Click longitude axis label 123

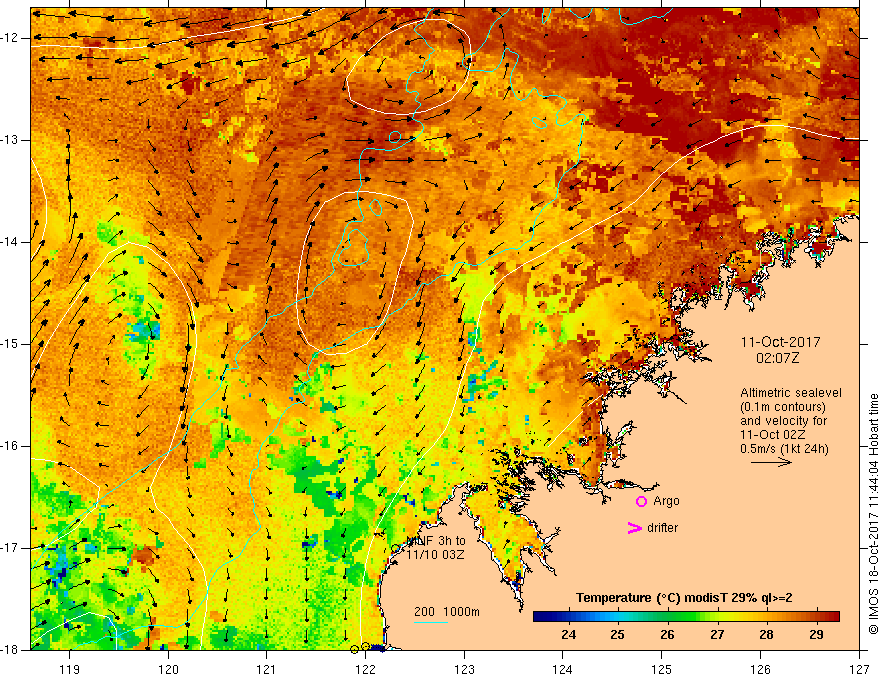pos(464,669)
